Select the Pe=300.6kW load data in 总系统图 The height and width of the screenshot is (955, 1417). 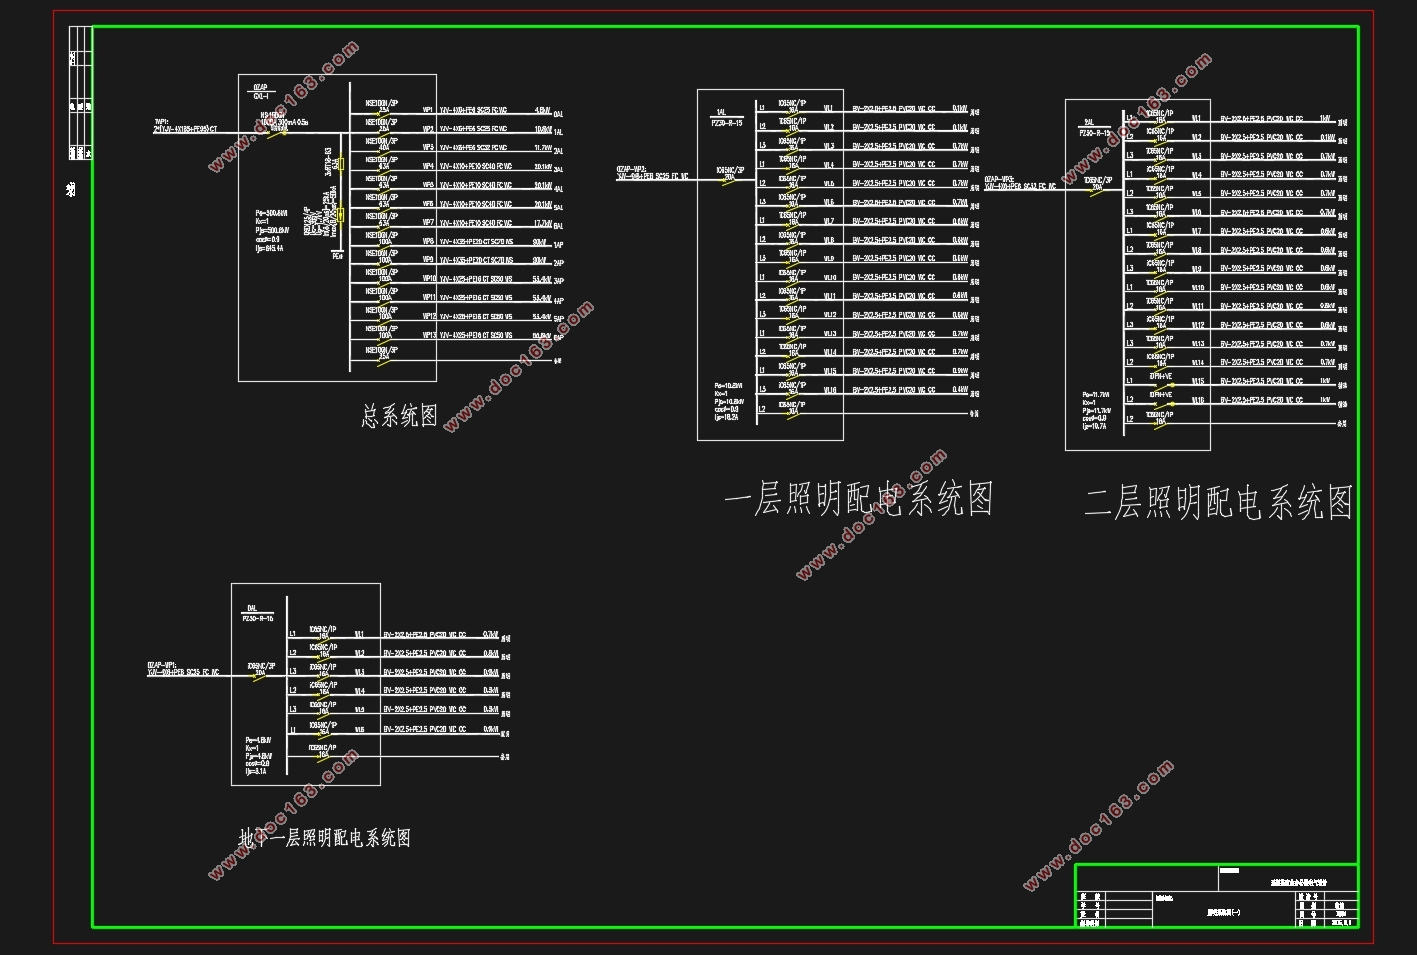click(271, 230)
